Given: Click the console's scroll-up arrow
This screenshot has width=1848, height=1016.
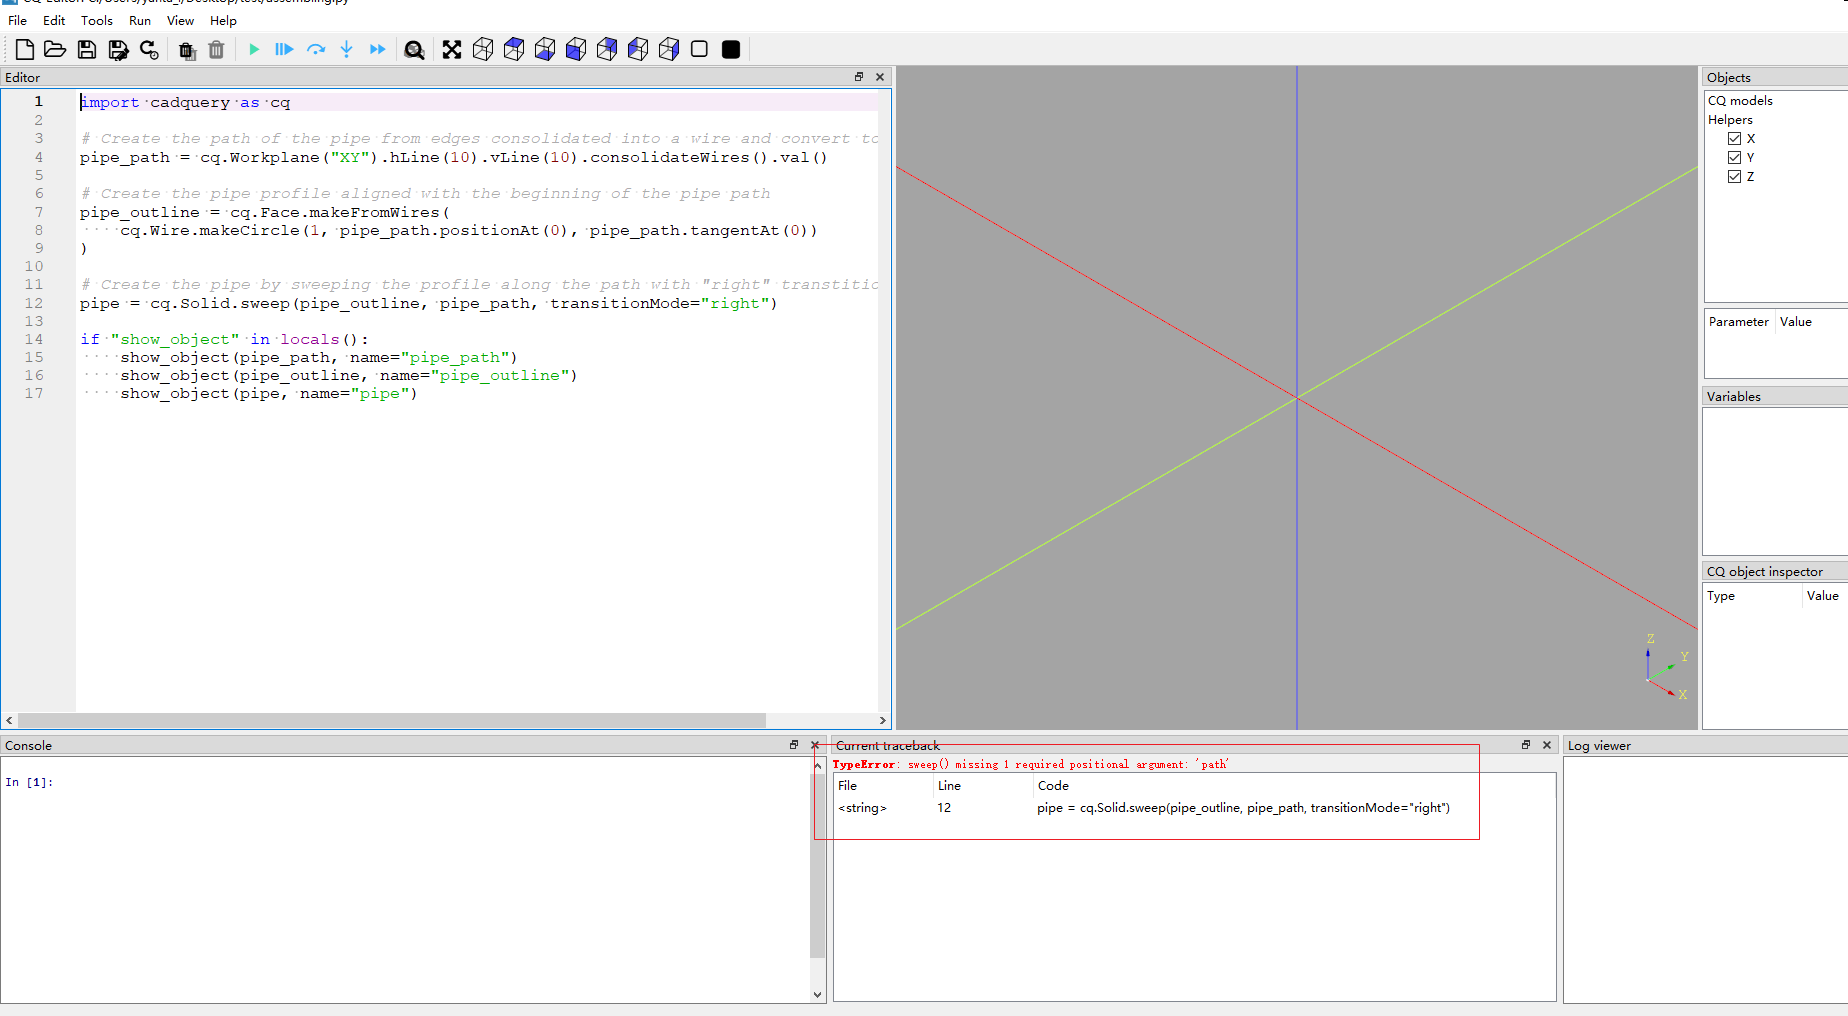Looking at the screenshot, I should [818, 765].
